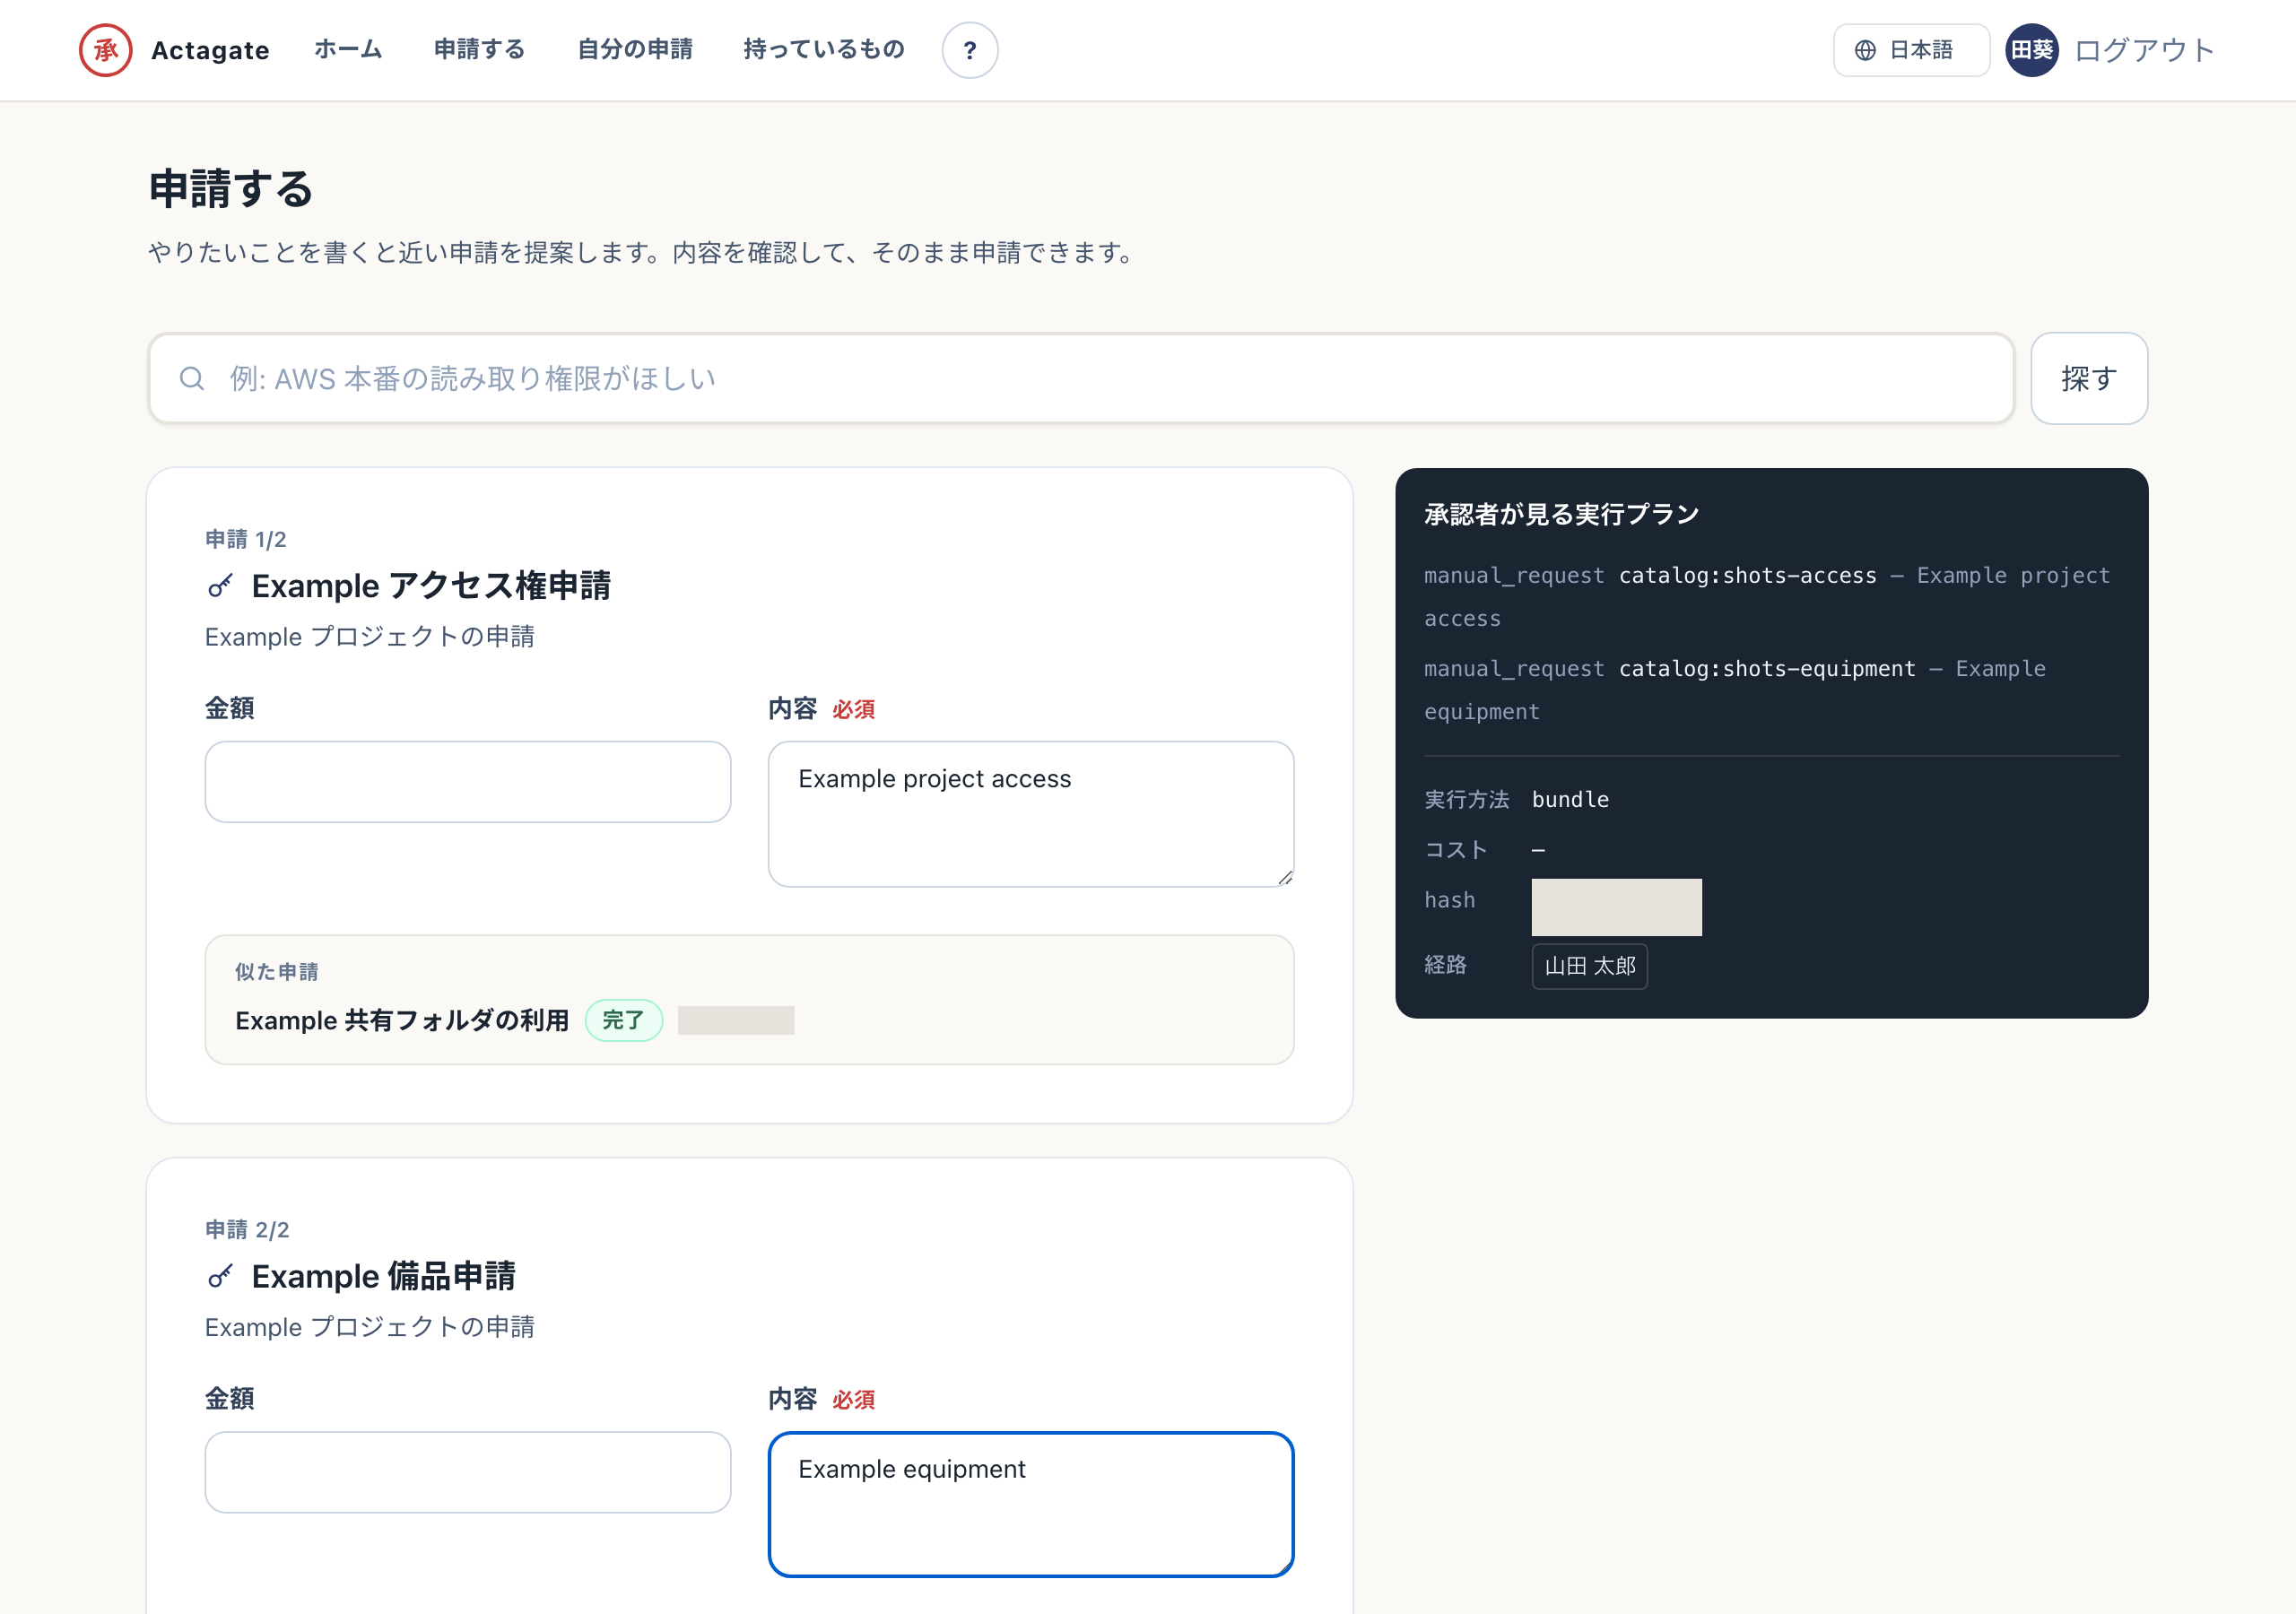The width and height of the screenshot is (2296, 1614).
Task: Click the 申請 1/2 label
Action: (x=246, y=540)
